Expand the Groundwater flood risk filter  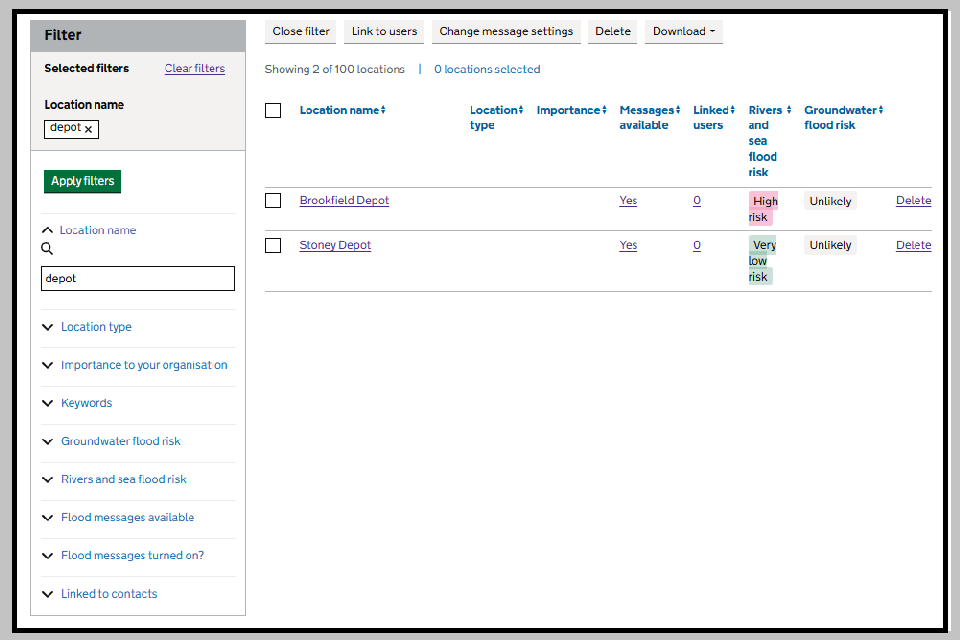120,441
